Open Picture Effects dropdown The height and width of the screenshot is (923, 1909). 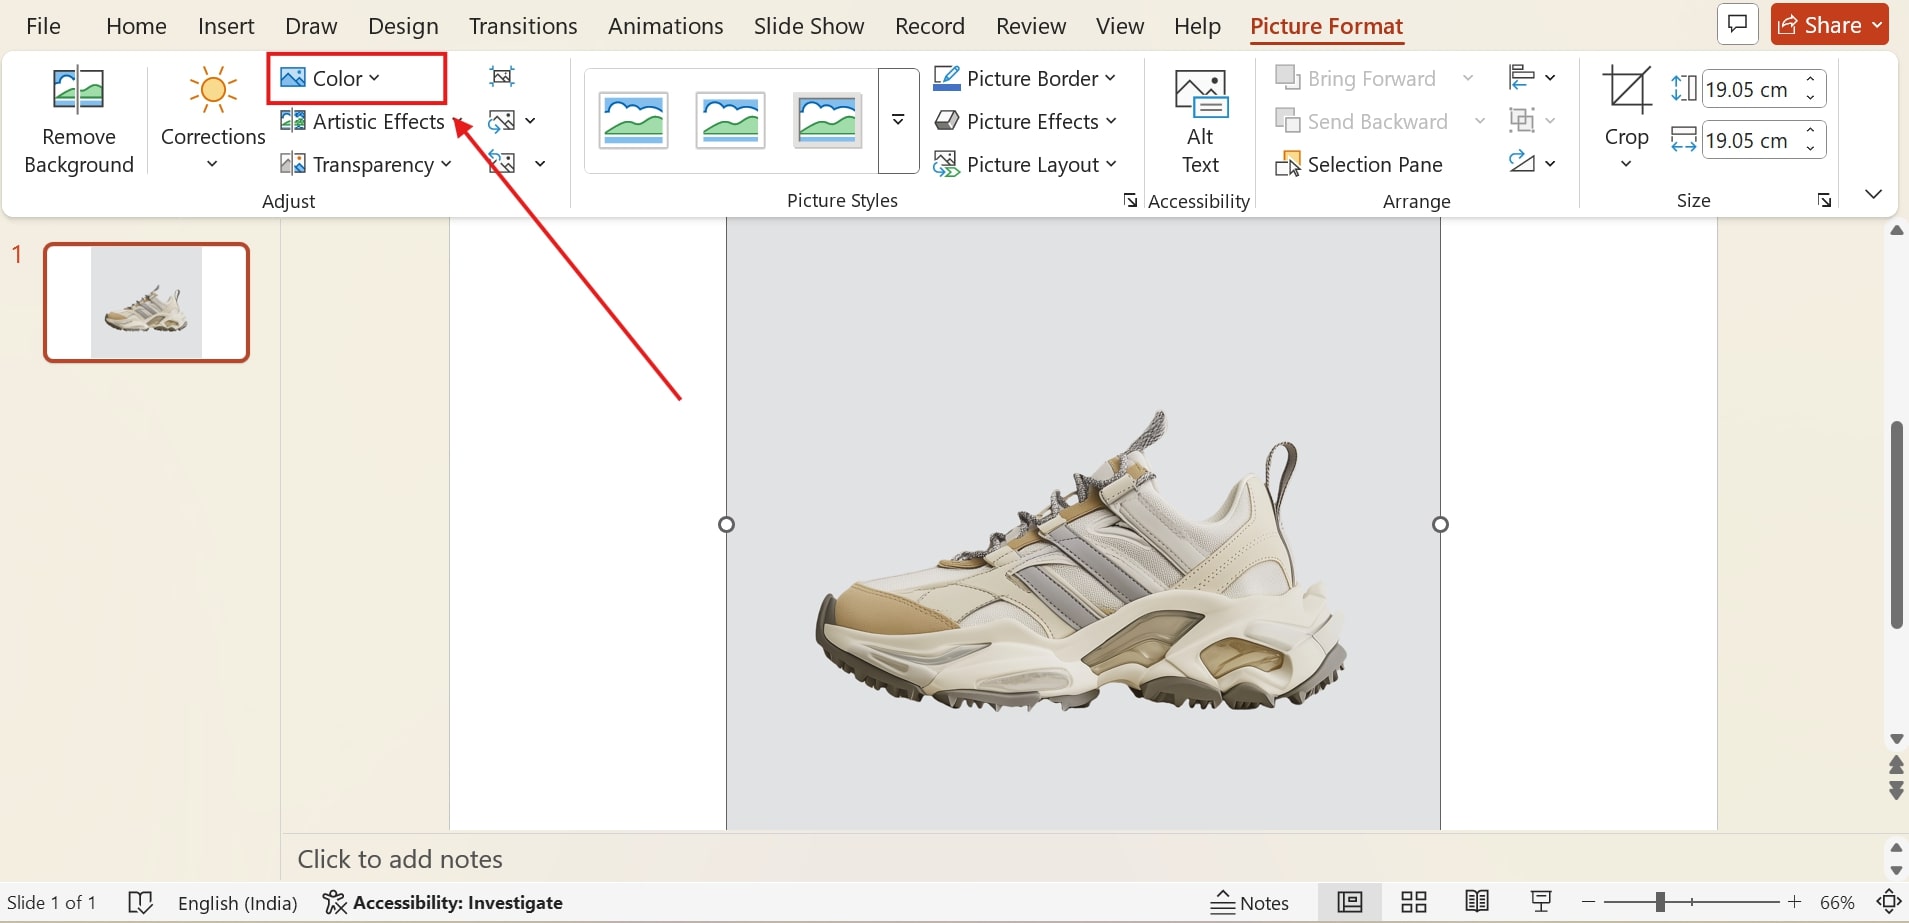coord(1025,121)
